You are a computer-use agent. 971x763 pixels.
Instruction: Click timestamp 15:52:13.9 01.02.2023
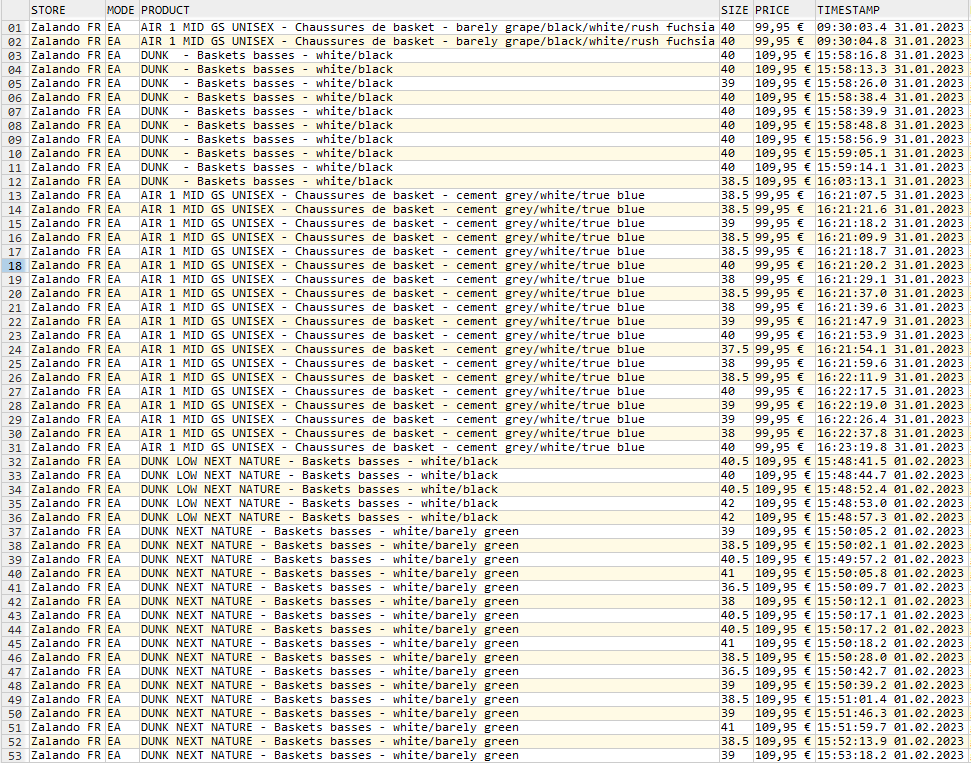(x=890, y=741)
